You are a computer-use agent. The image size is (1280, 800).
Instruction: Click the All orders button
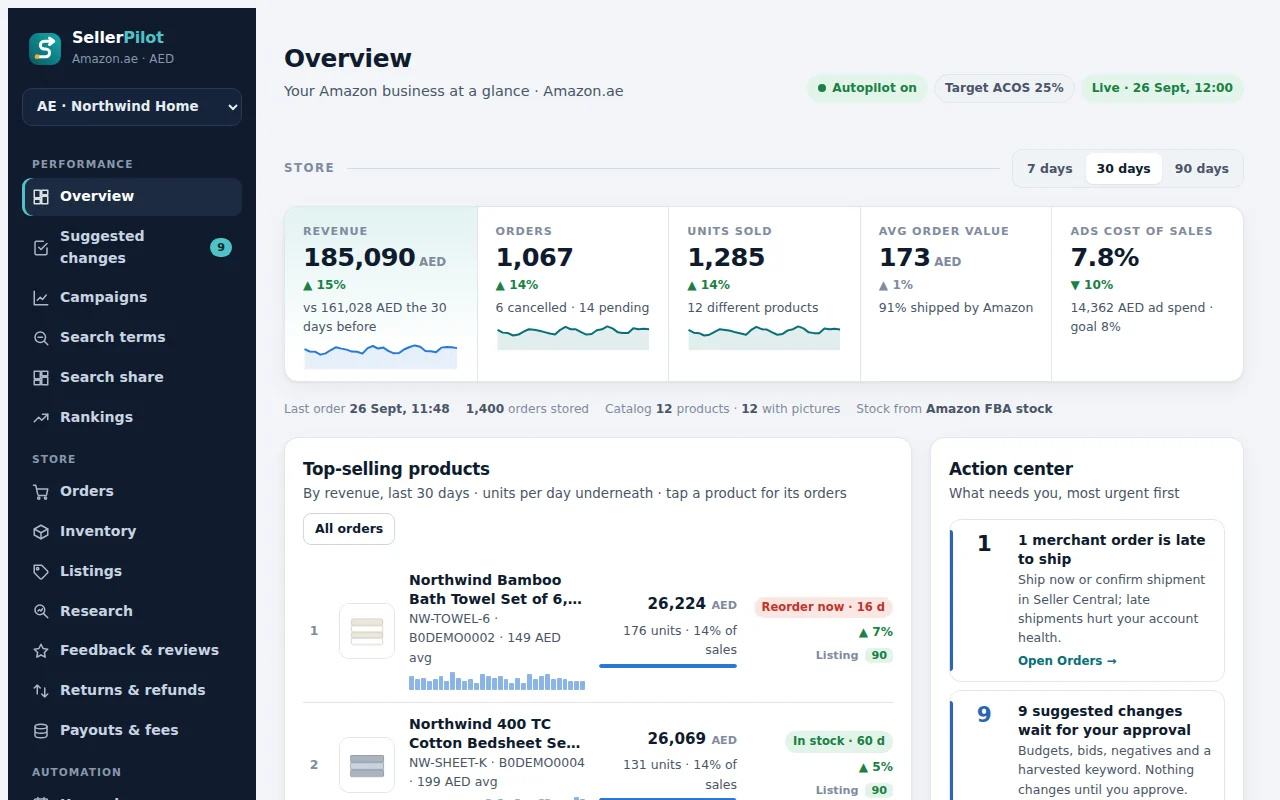[x=349, y=529]
